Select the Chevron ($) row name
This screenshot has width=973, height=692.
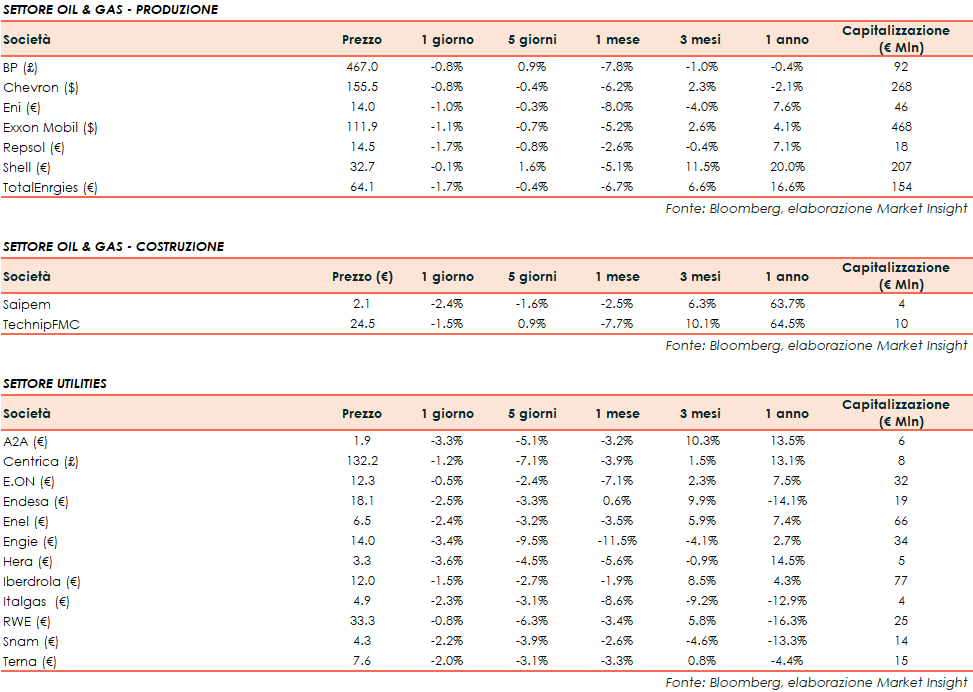click(x=41, y=87)
